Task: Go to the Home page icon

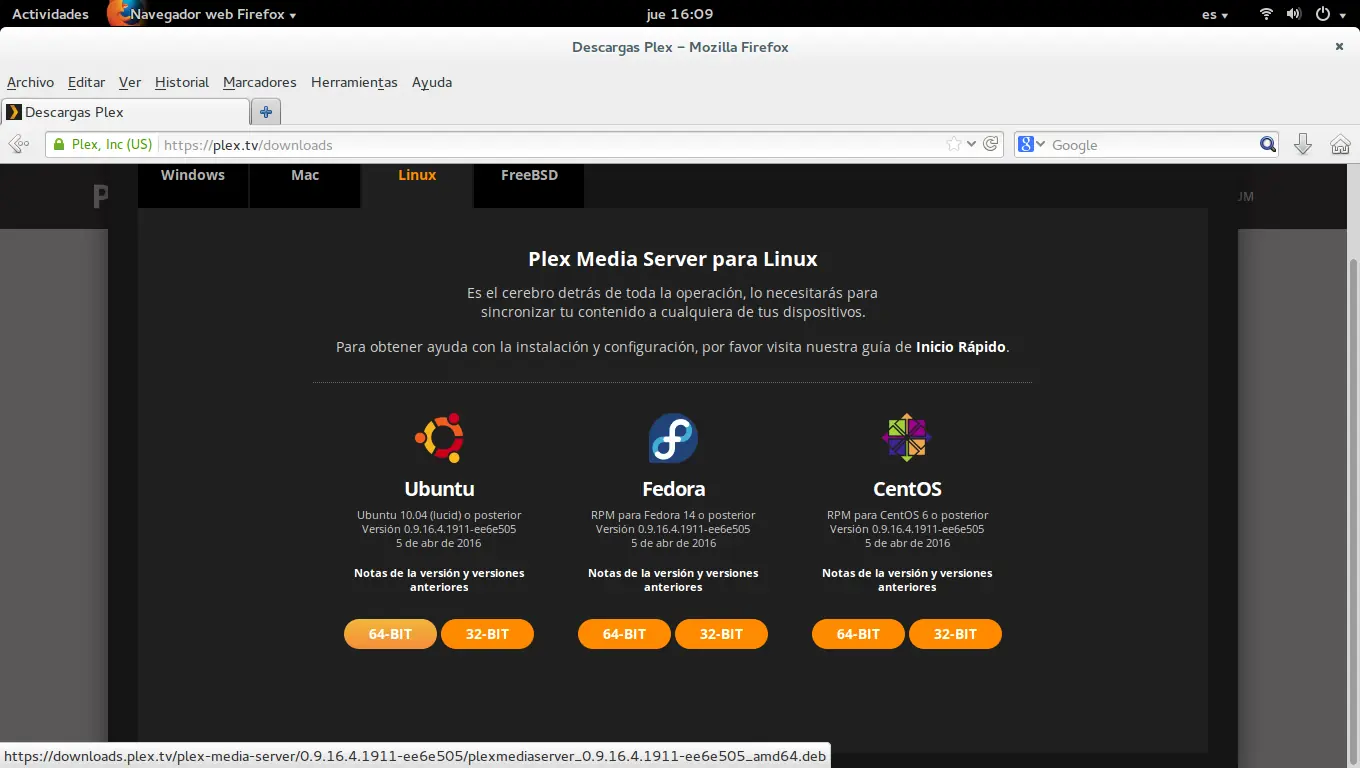Action: [x=1340, y=144]
